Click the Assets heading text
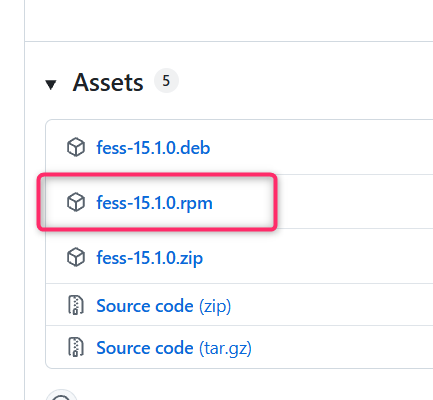 (108, 82)
